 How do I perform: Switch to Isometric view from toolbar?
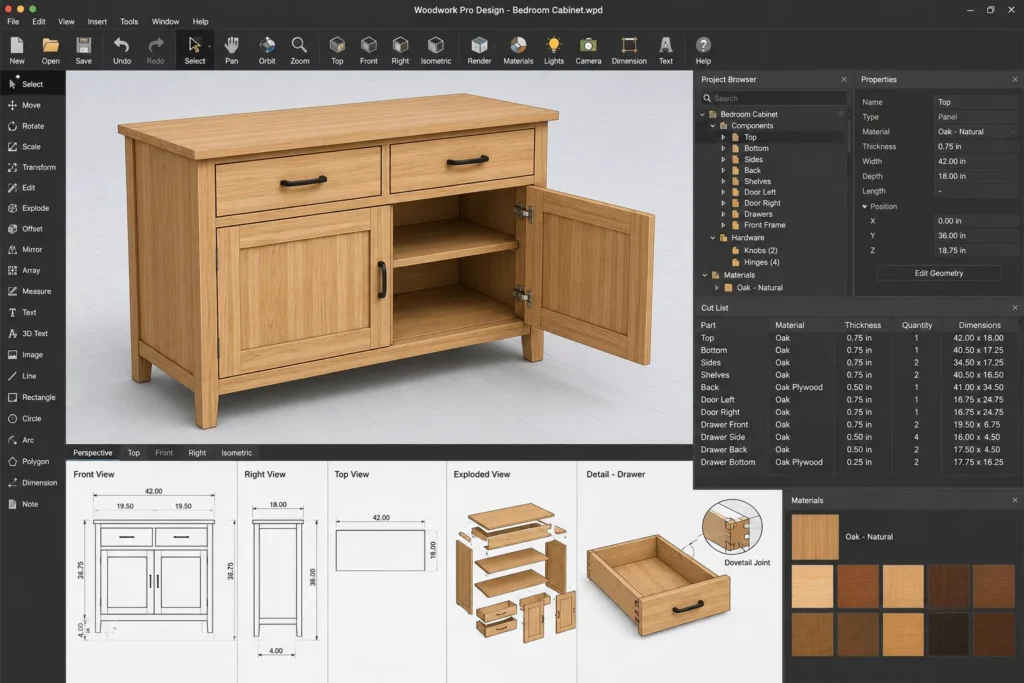pos(436,50)
